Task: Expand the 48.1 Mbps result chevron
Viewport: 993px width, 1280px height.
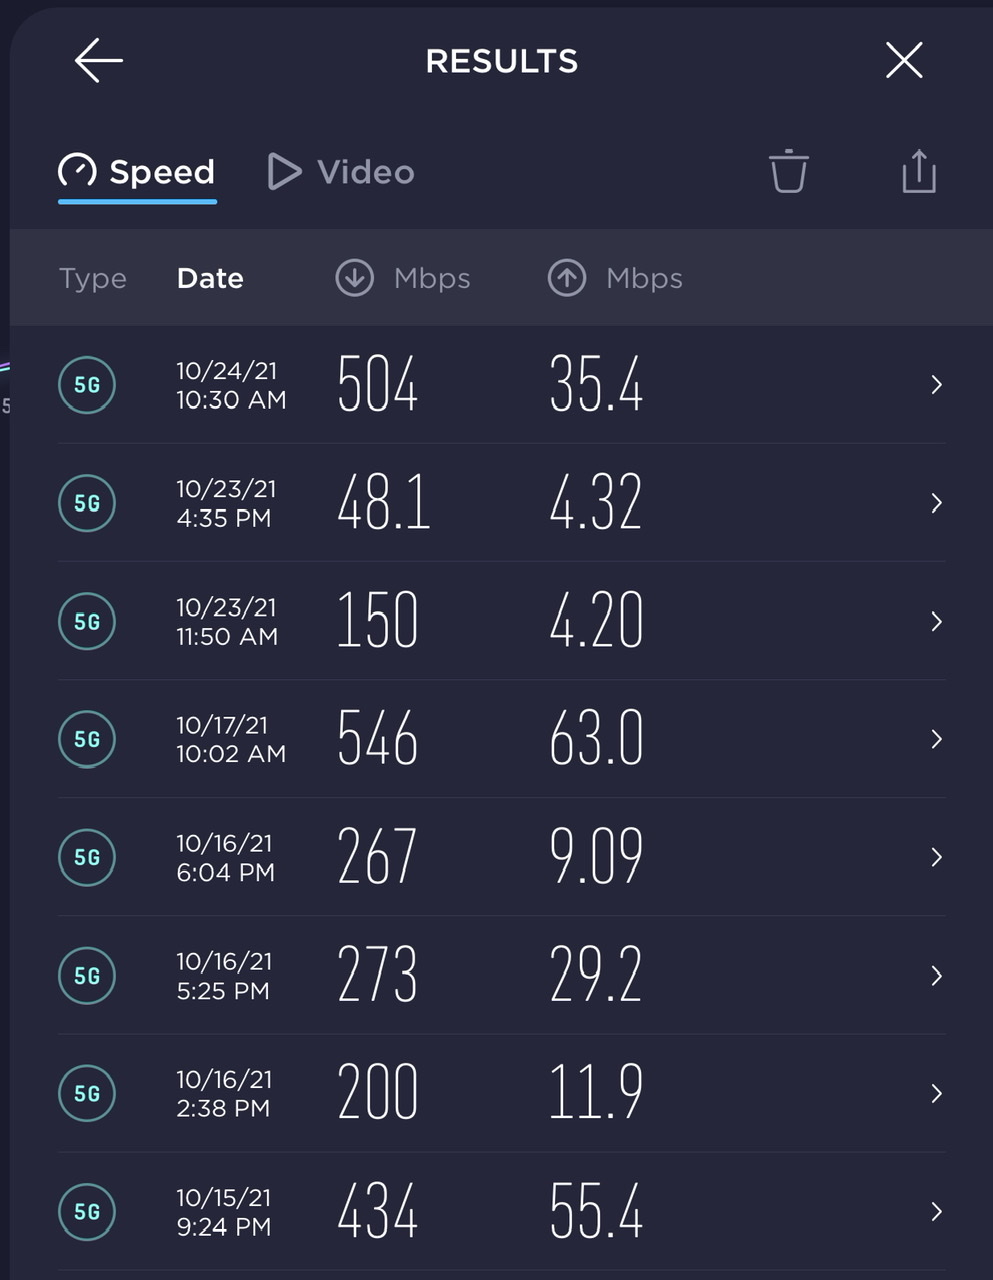Action: tap(936, 503)
